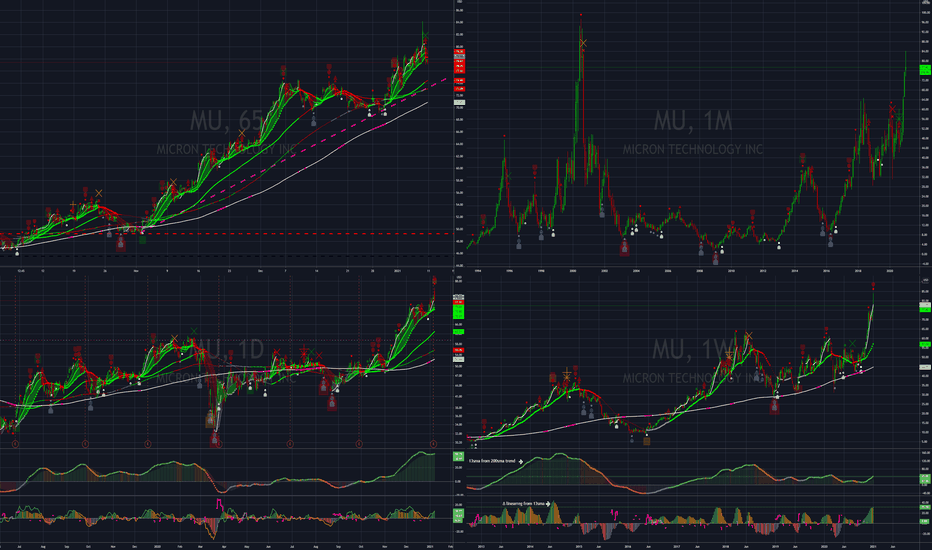
Task: Click '2013' on the MU 1W time axis
Action: 481,545
